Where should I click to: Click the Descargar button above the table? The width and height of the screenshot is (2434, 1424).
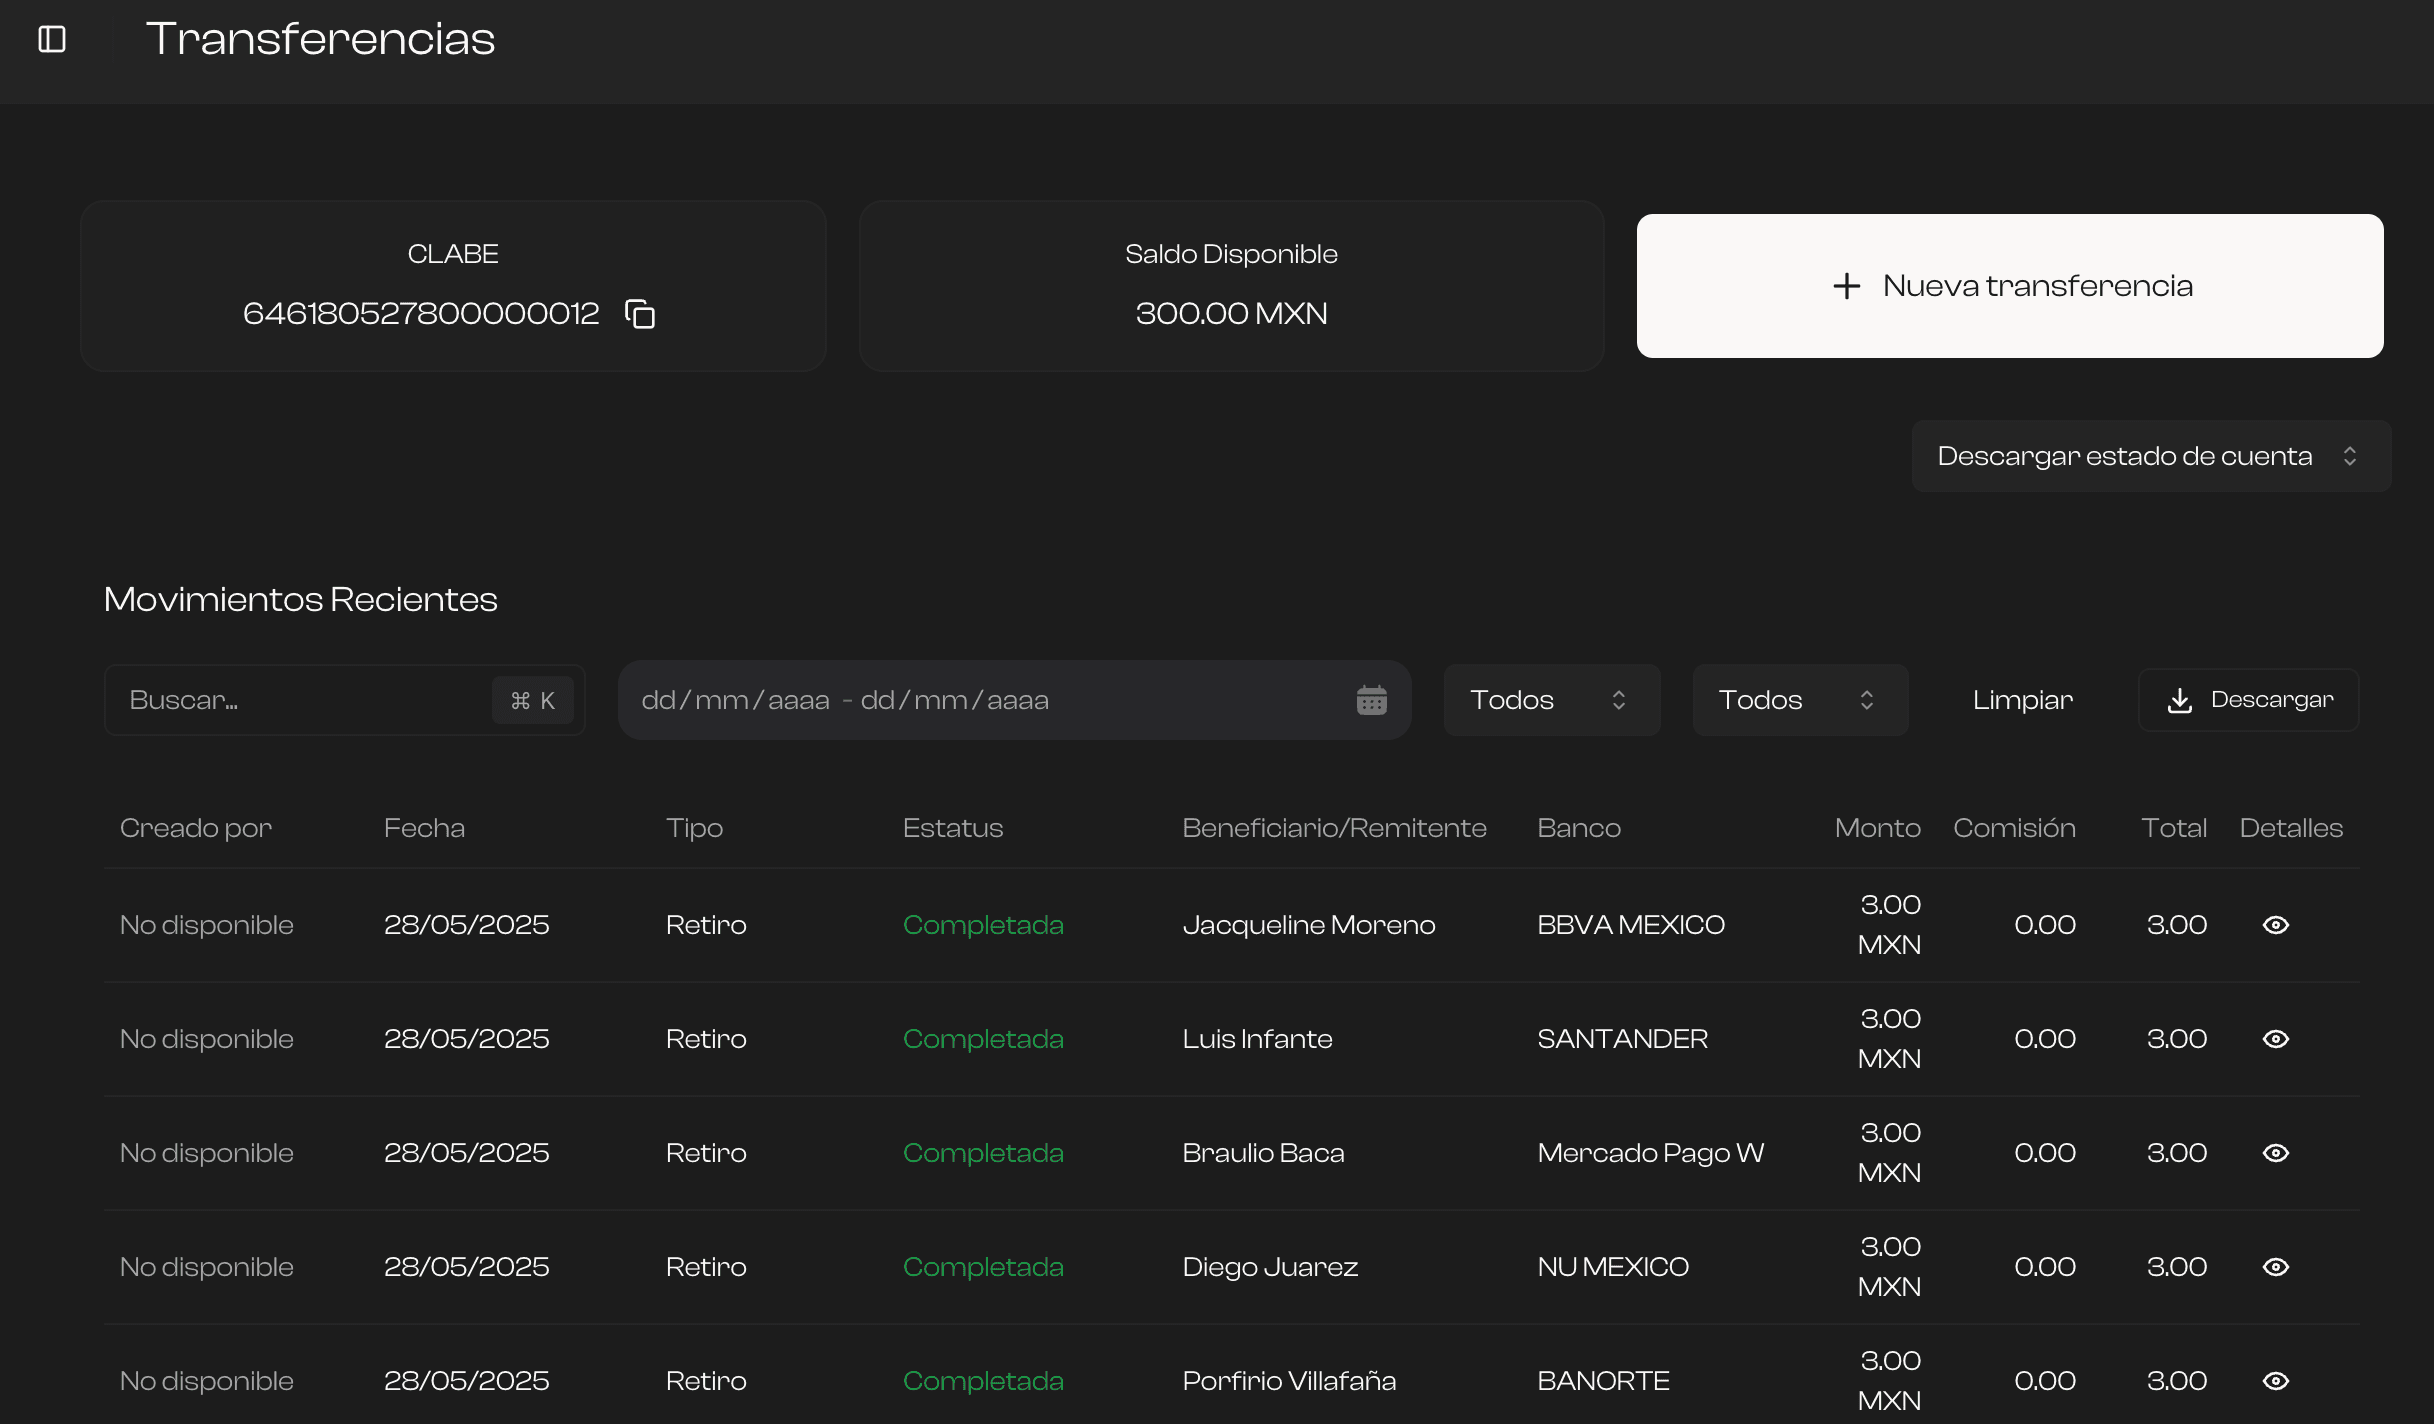coord(2248,699)
